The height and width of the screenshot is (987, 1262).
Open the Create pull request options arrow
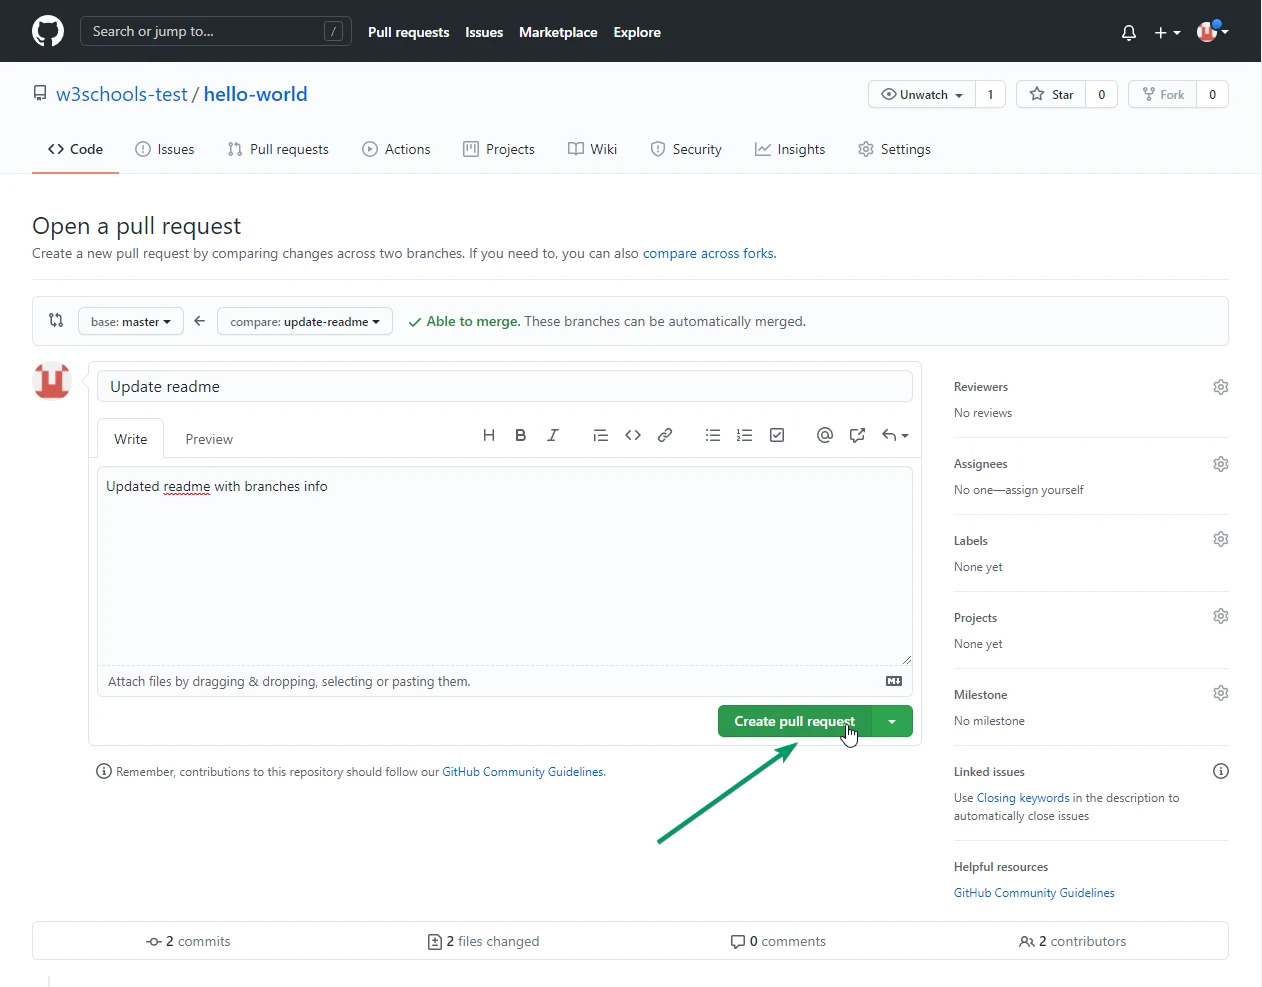pos(892,721)
